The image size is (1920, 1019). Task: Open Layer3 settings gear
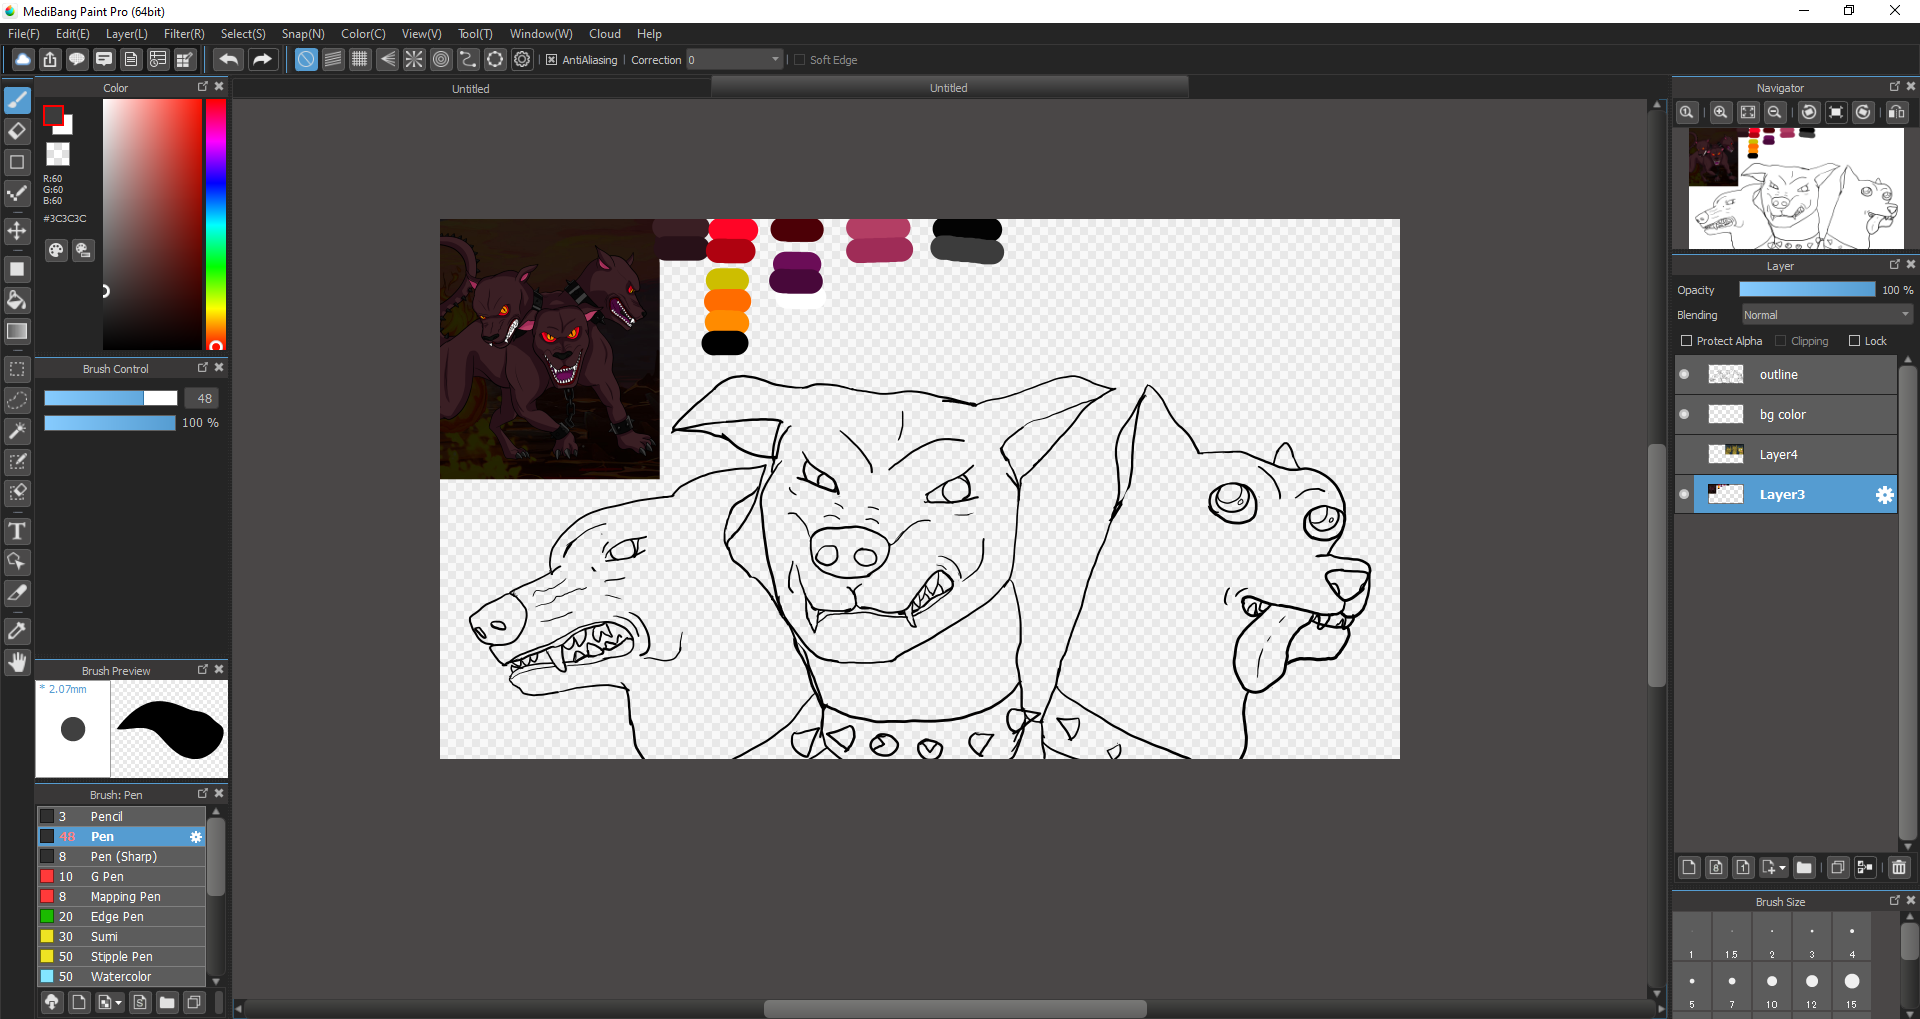coord(1884,495)
